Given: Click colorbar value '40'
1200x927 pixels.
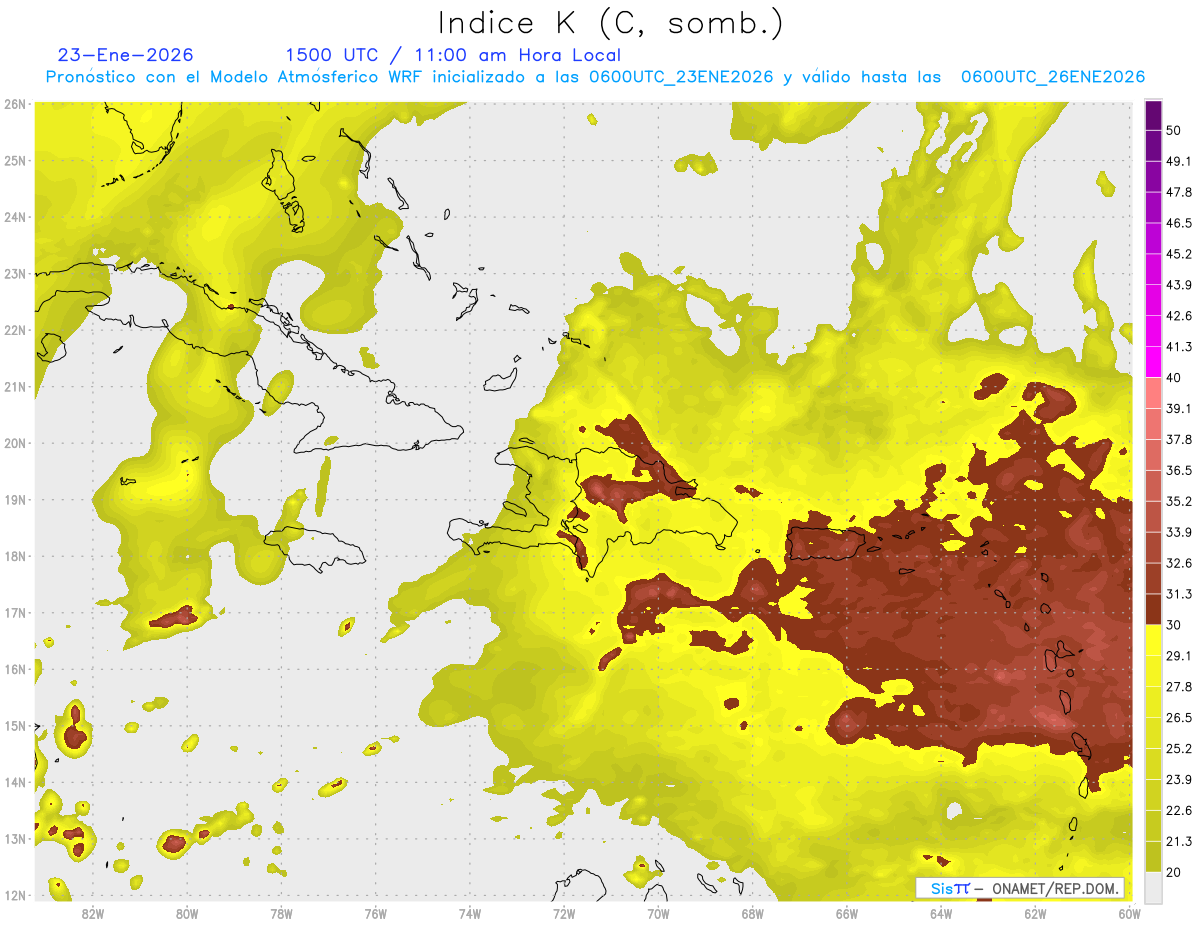Looking at the screenshot, I should click(x=1174, y=377).
